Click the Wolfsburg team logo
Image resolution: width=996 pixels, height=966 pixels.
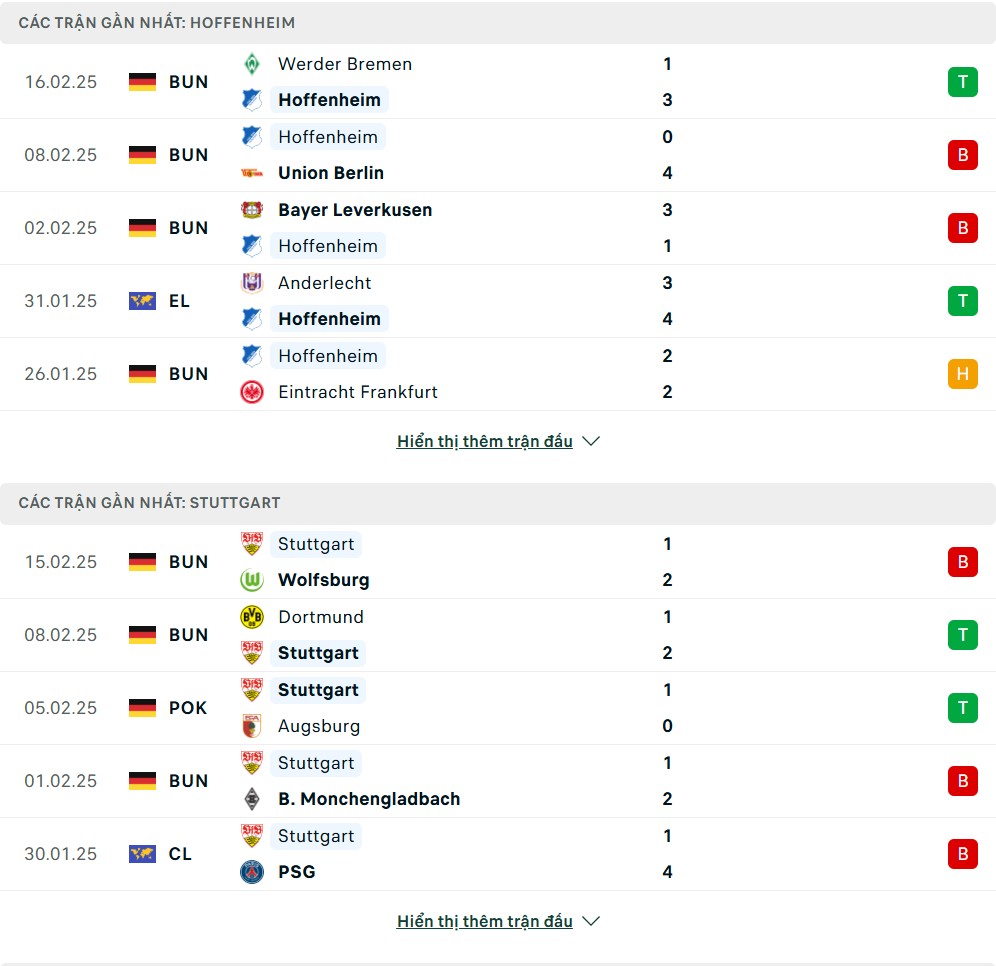[252, 580]
